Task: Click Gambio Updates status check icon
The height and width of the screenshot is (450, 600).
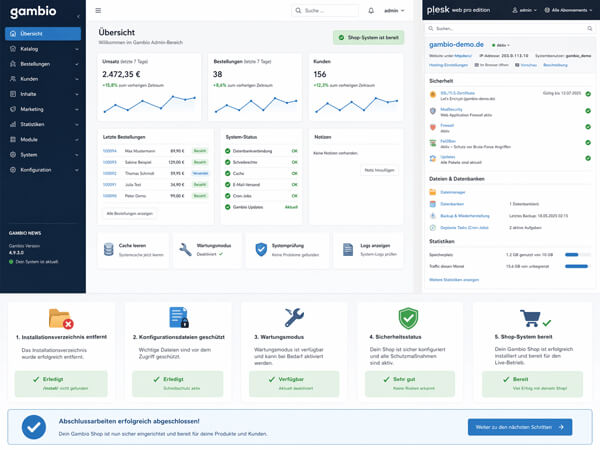Action: coord(228,207)
